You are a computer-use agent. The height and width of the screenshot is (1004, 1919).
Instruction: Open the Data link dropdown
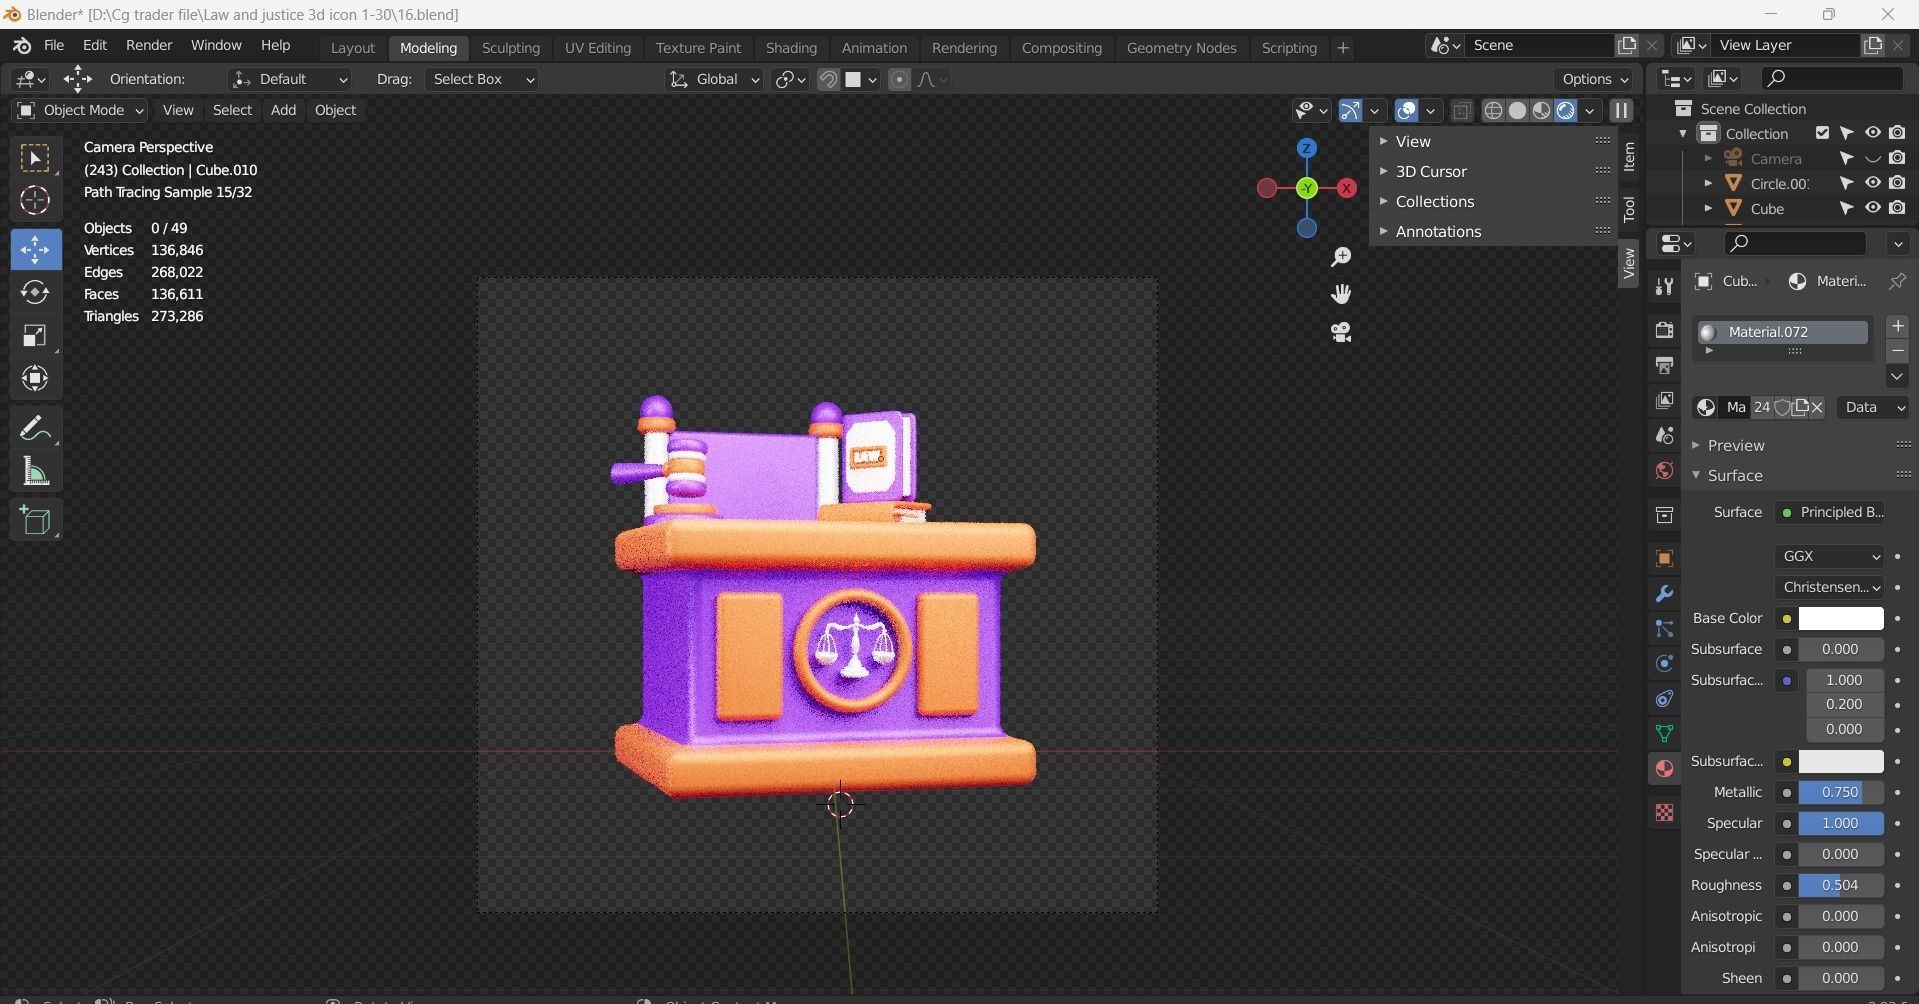(1873, 408)
